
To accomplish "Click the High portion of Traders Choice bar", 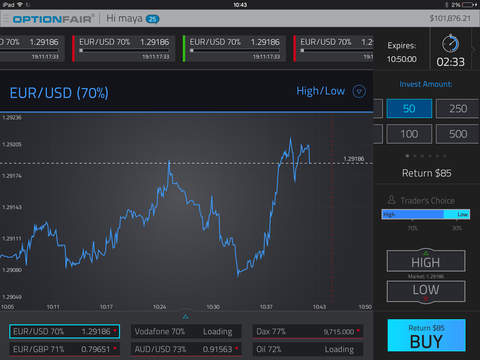I will 413,214.
